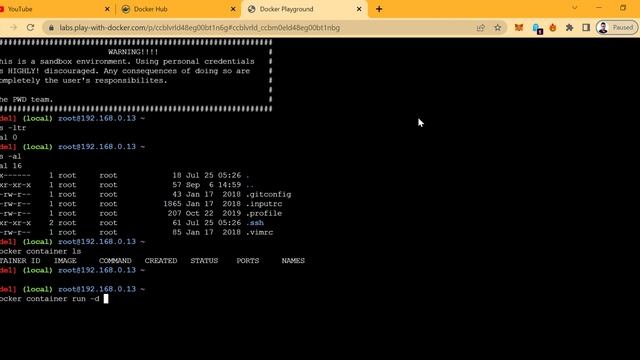Open the Extensions puzzle menu
Screen dimensions: 640x360
tap(569, 28)
